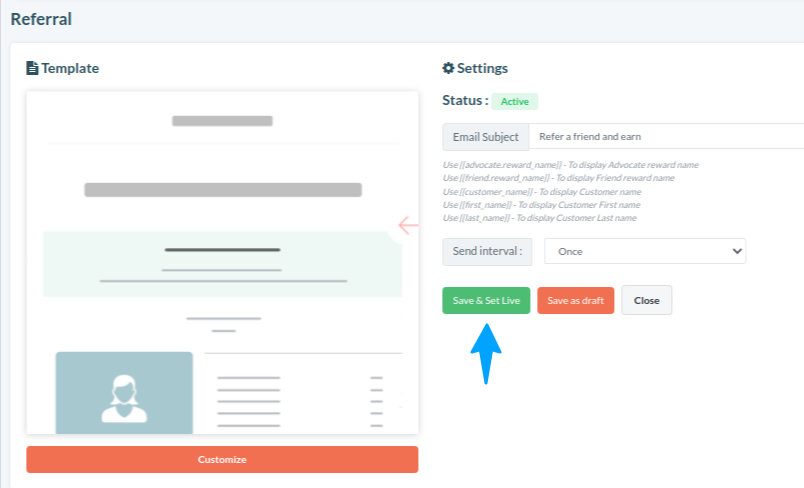Click the Referral page heading
Screen dimensions: 804x488
(x=41, y=19)
